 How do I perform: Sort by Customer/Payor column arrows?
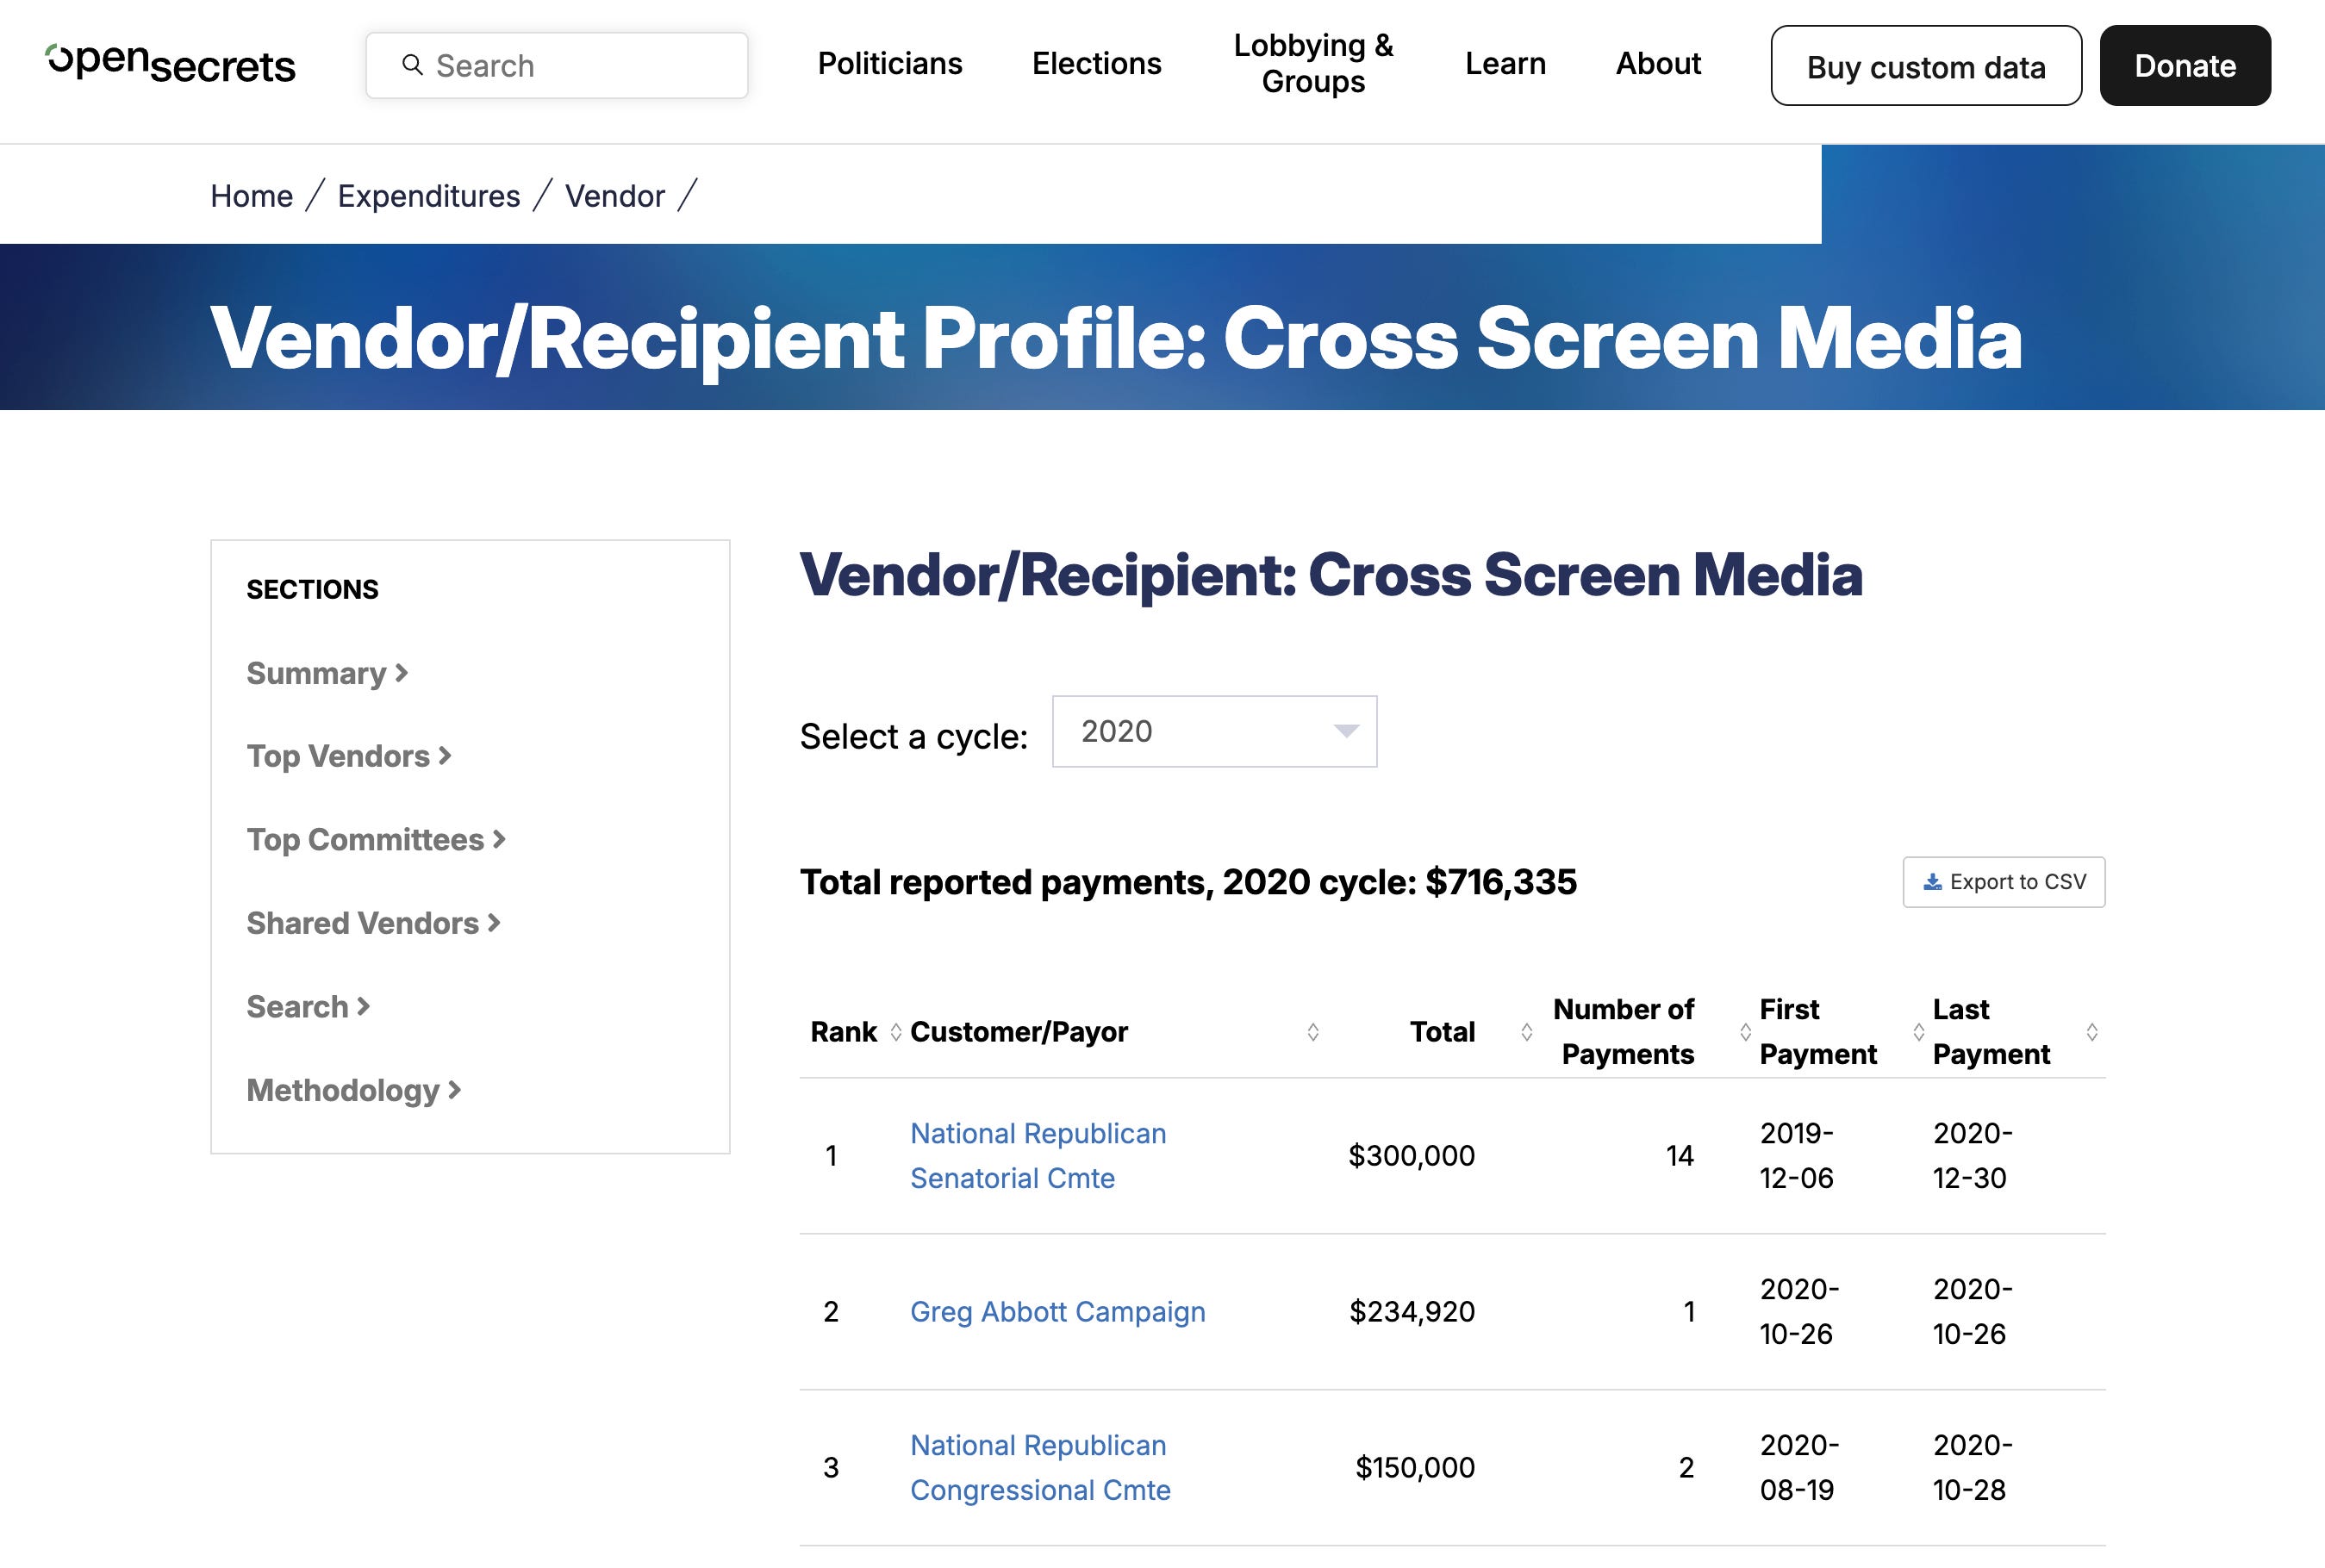[x=1313, y=1032]
